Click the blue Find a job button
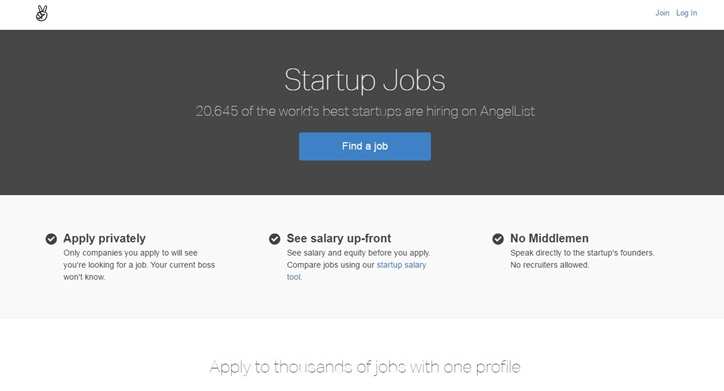Image resolution: width=724 pixels, height=391 pixels. [x=365, y=146]
